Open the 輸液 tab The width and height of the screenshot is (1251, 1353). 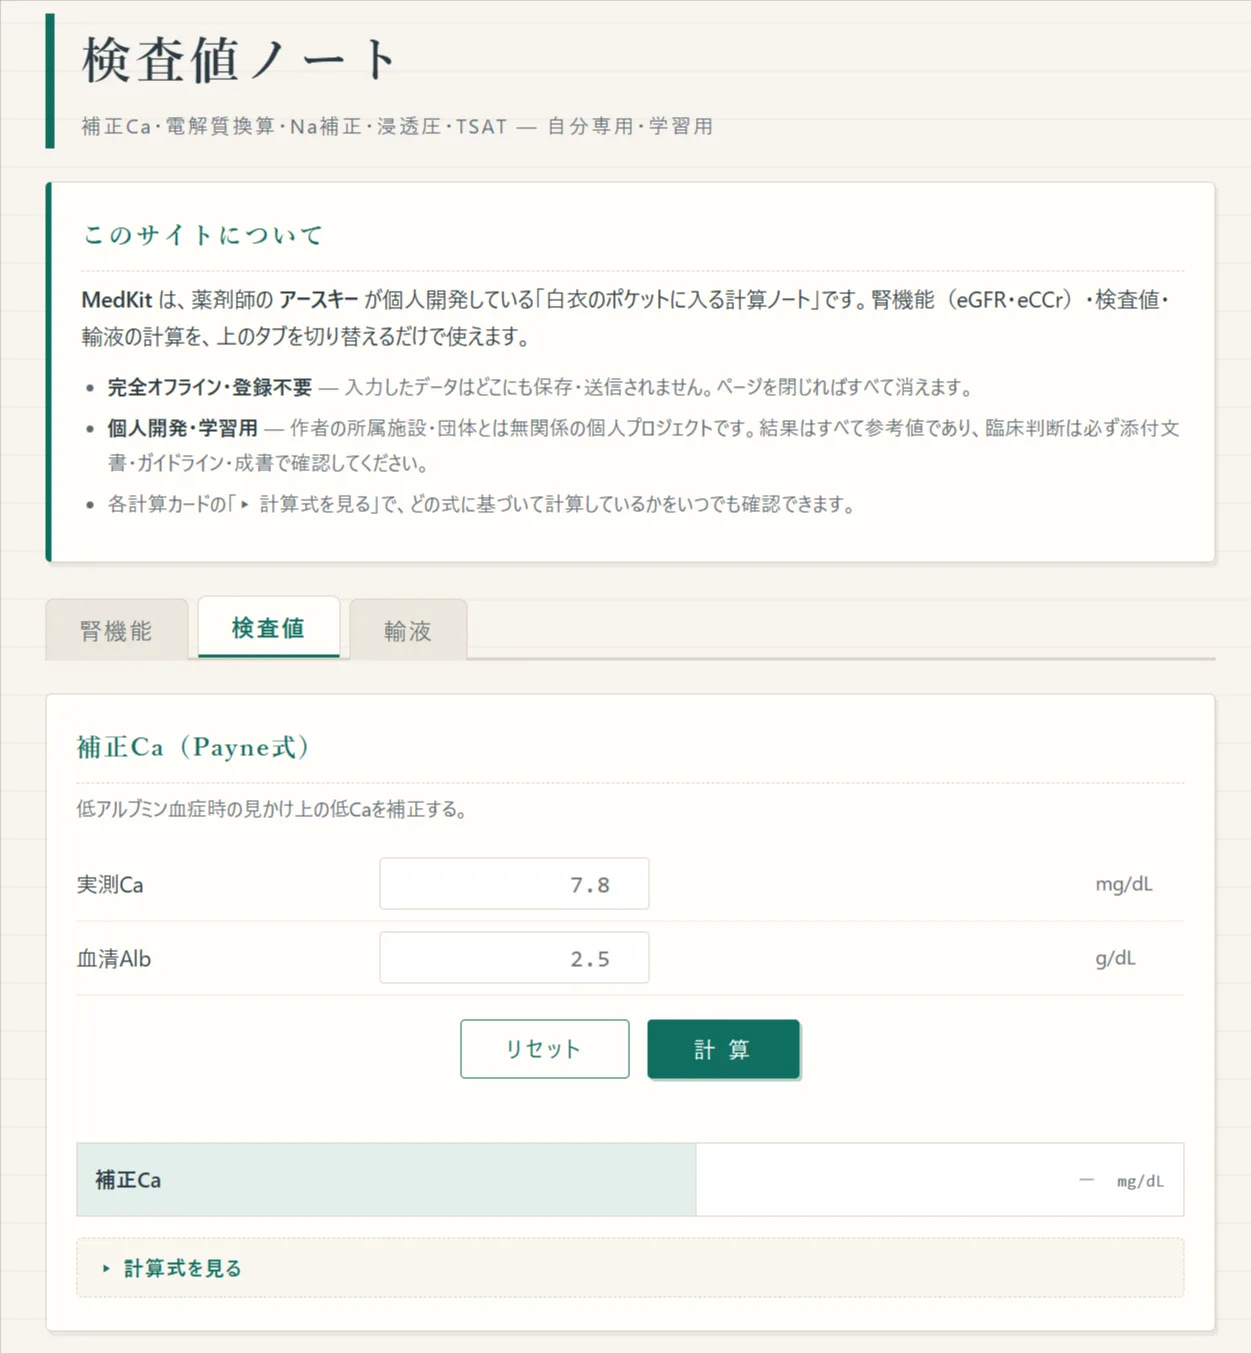tap(408, 630)
